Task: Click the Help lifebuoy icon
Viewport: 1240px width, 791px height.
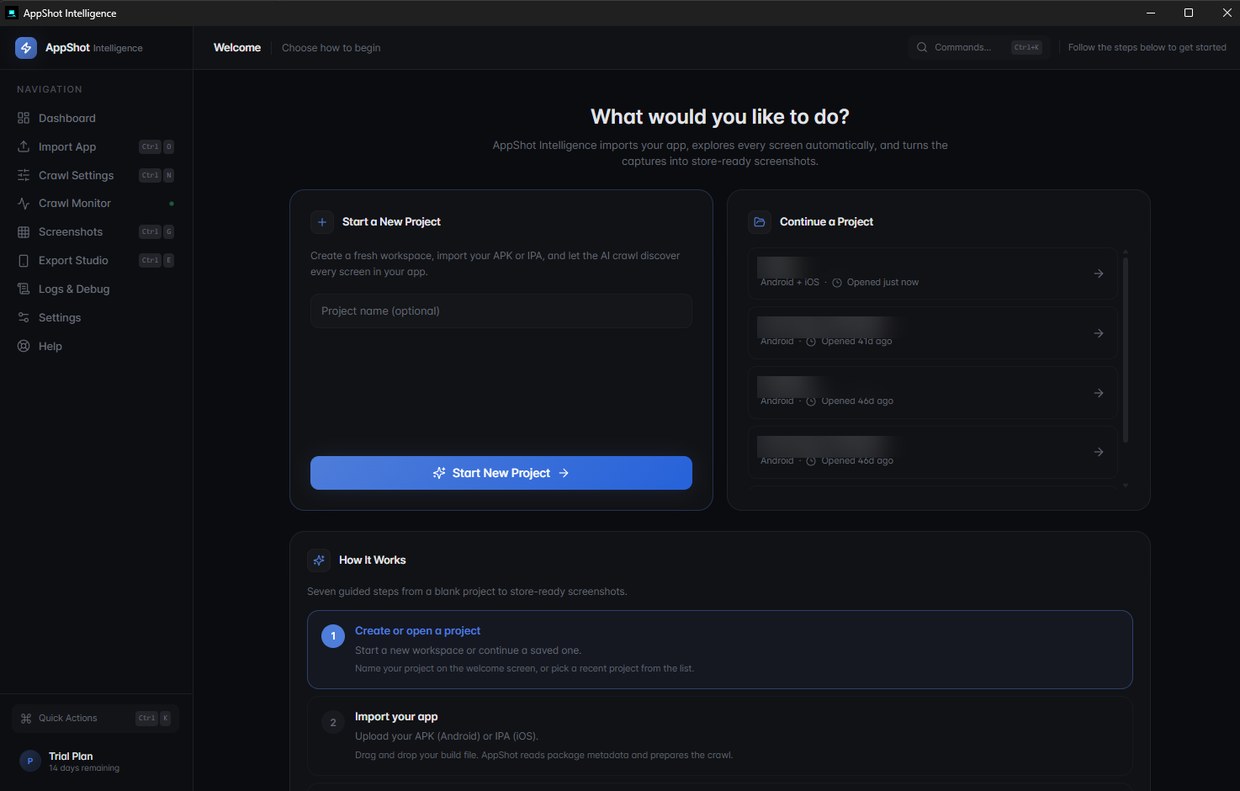Action: click(x=24, y=346)
